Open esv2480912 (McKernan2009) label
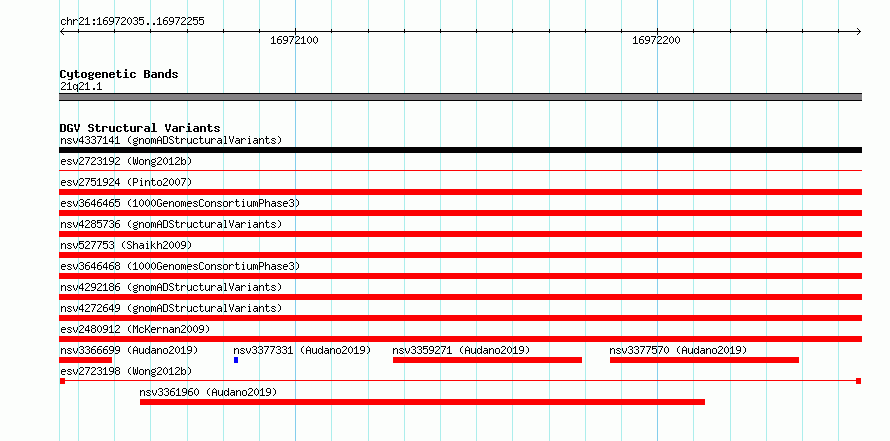 135,329
